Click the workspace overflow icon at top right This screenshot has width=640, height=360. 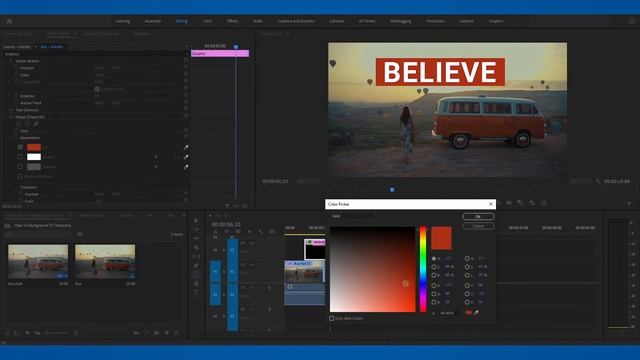(631, 21)
